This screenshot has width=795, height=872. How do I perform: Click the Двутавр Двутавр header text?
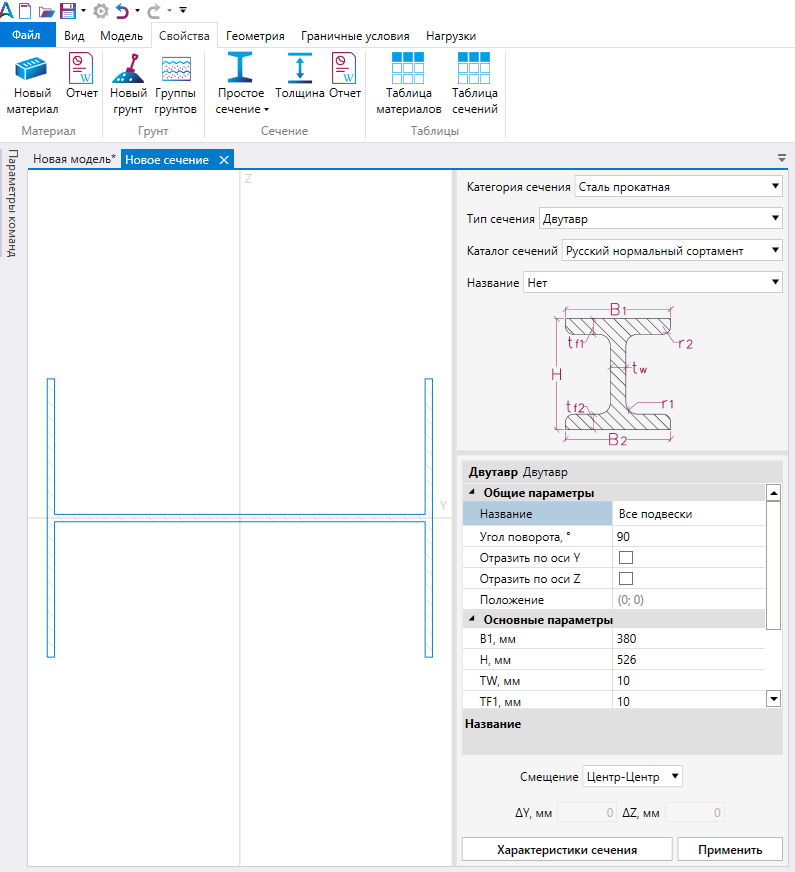tap(518, 472)
